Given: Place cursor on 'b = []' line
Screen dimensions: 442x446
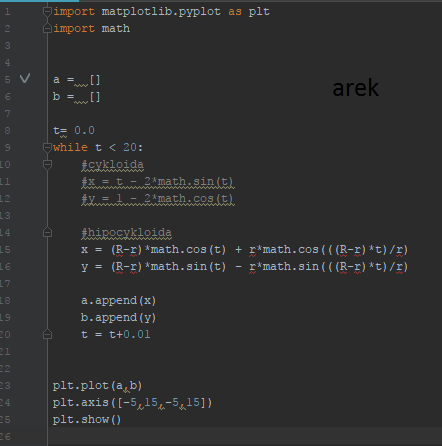Looking at the screenshot, I should pos(76,97).
